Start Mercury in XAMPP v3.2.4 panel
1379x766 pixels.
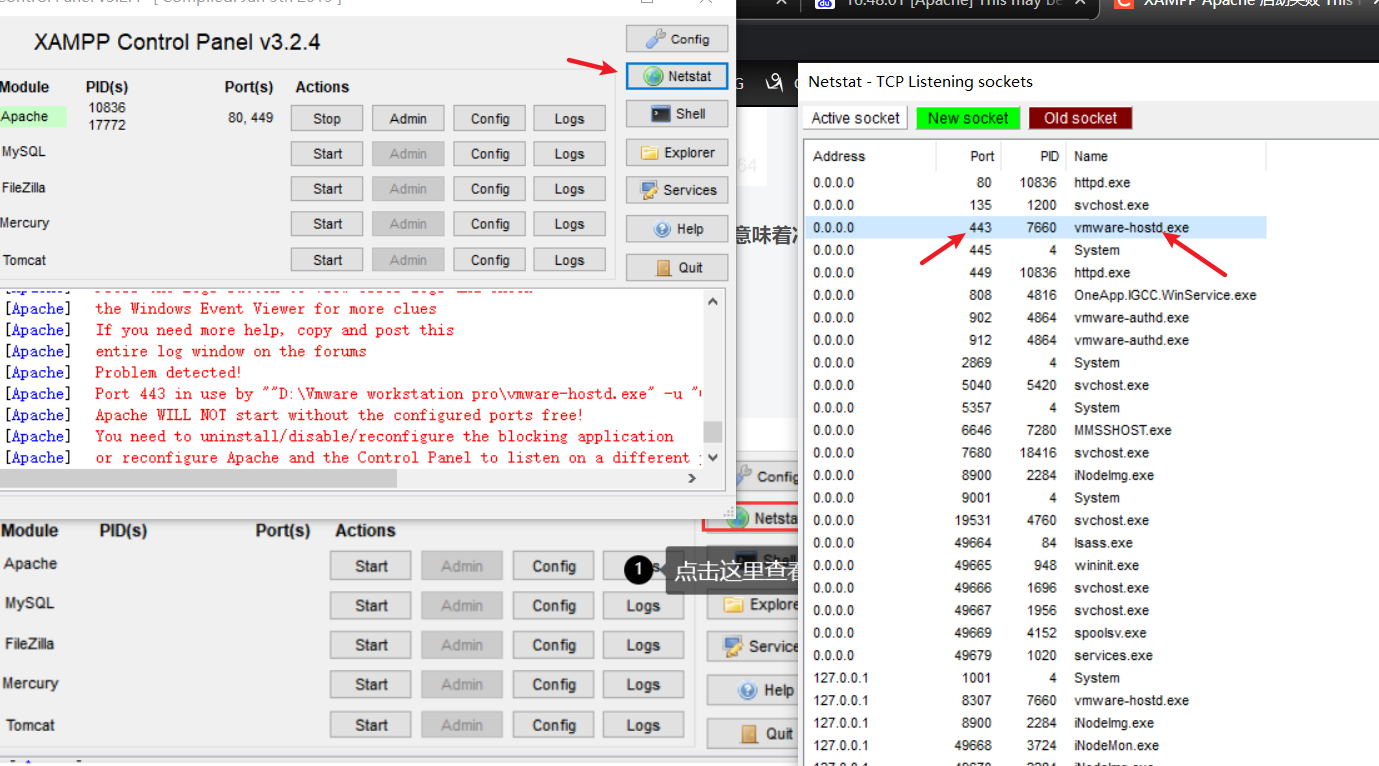(x=327, y=224)
